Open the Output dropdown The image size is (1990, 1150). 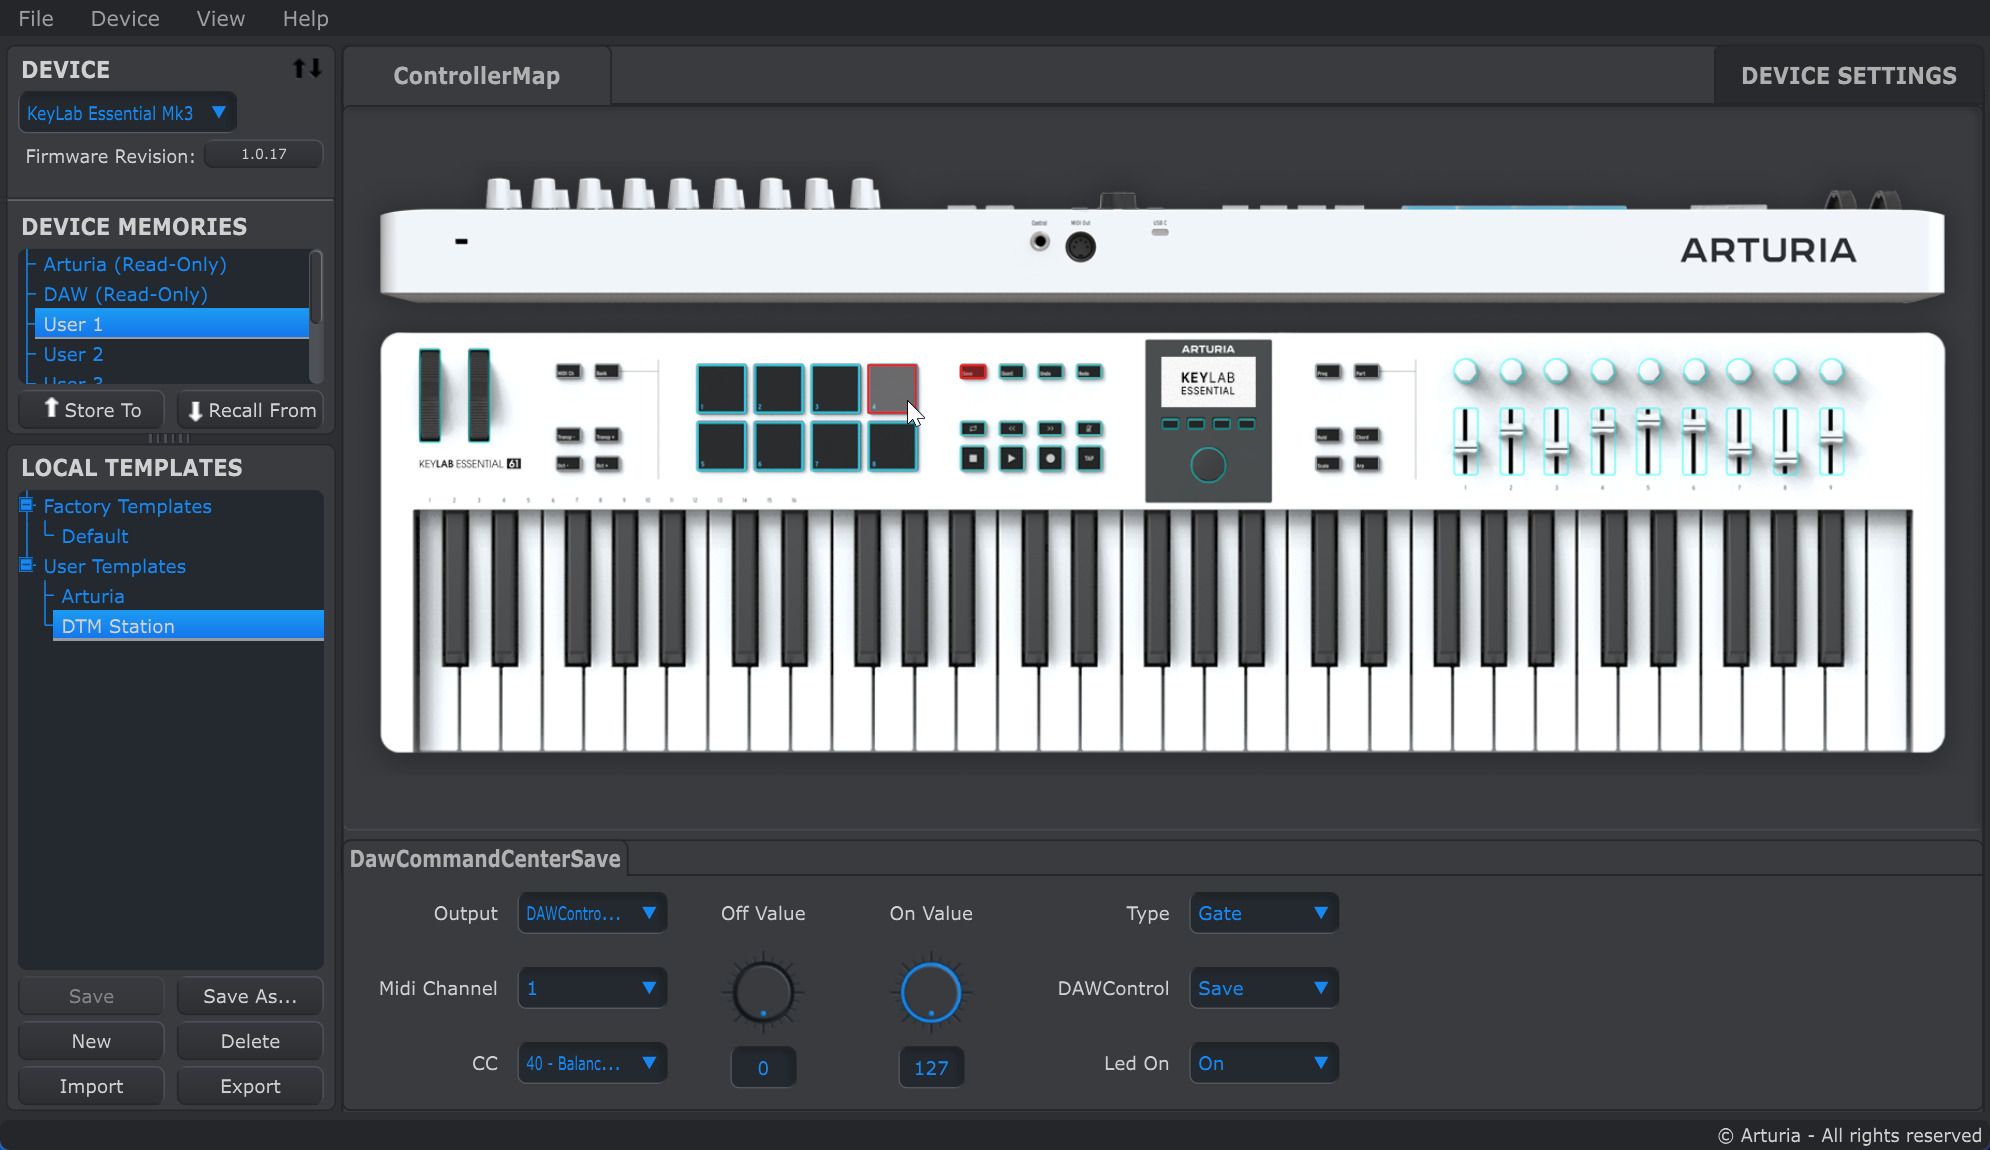click(x=592, y=913)
